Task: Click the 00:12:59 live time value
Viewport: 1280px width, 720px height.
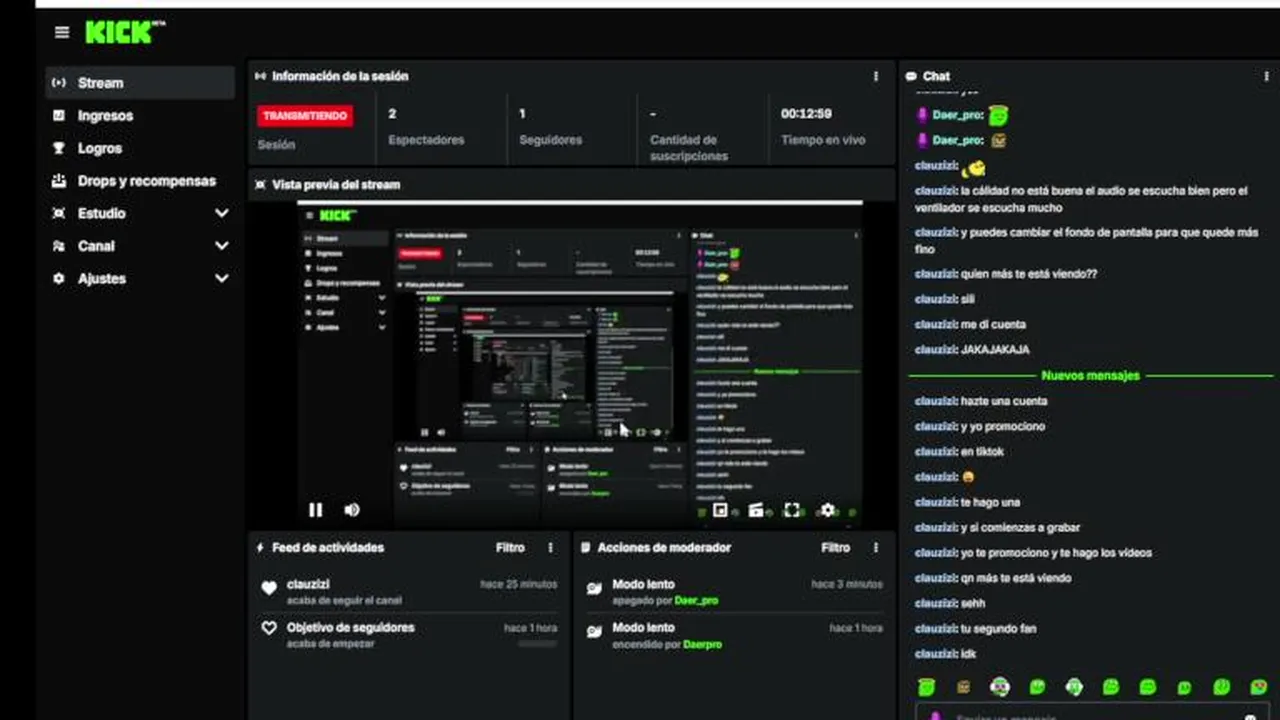Action: click(806, 114)
